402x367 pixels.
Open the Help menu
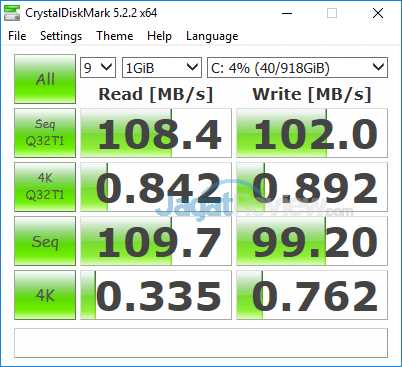point(159,36)
